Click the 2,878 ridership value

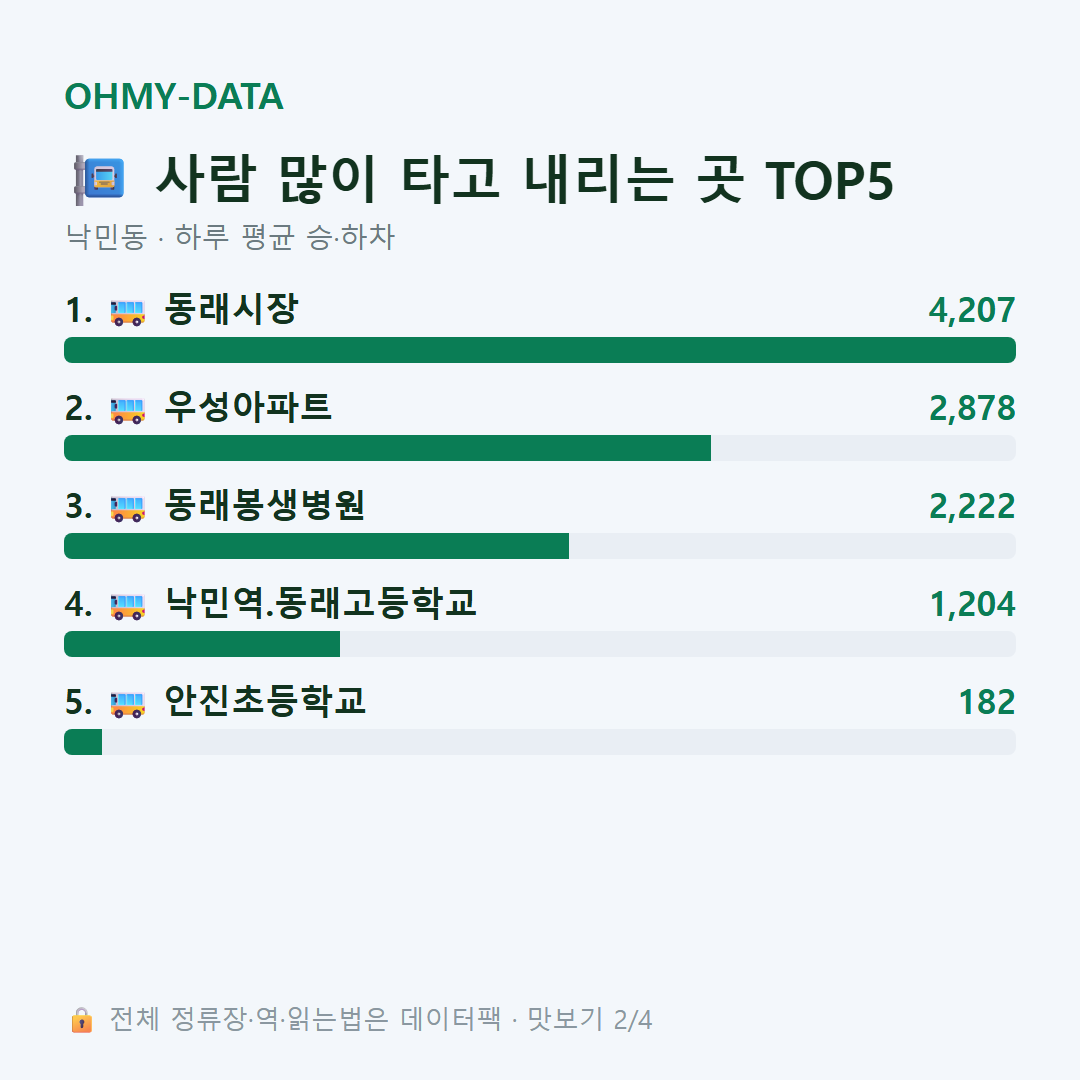[972, 408]
